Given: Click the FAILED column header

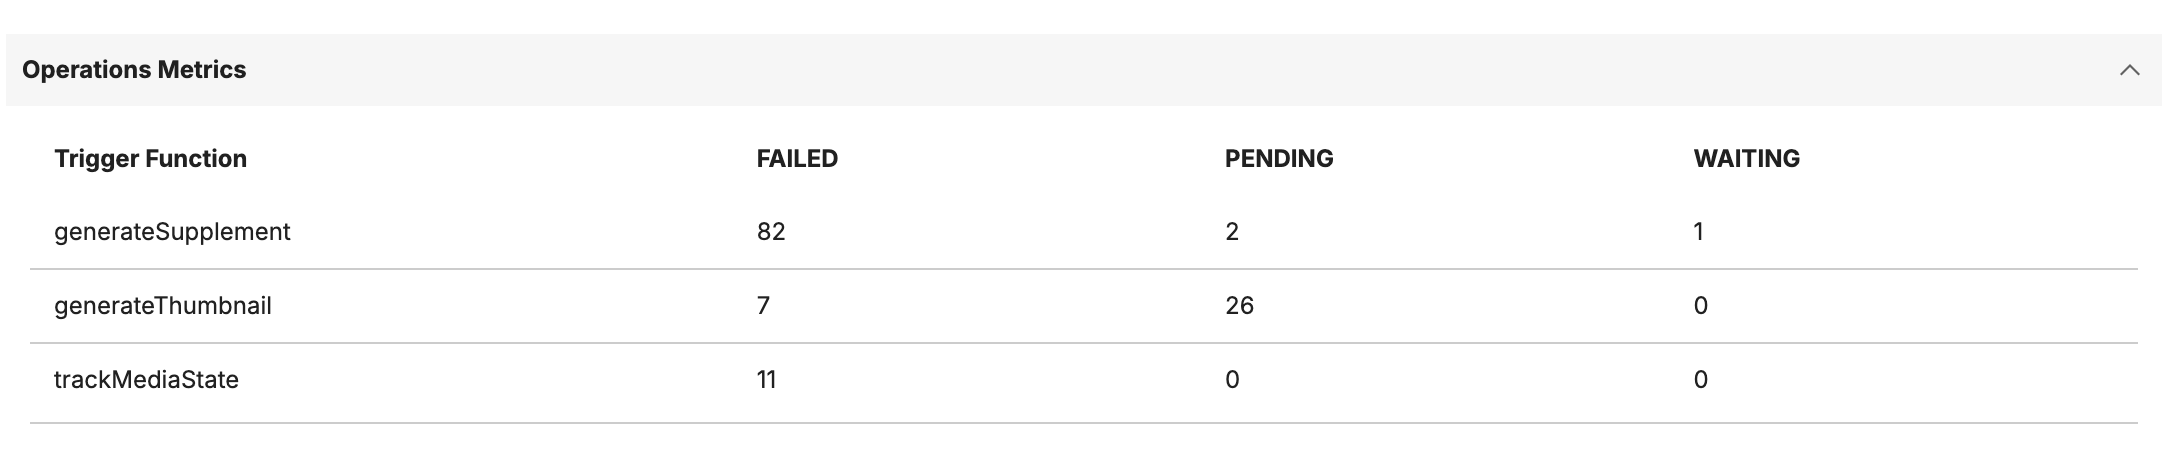Looking at the screenshot, I should pyautogui.click(x=797, y=159).
